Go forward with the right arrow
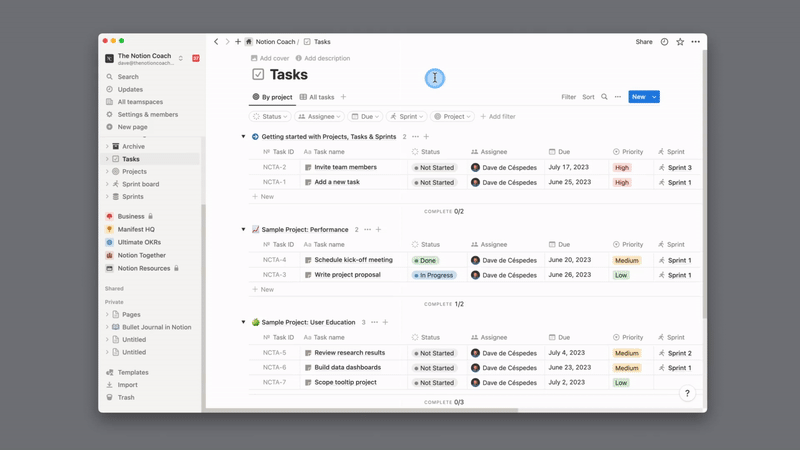Screen dimensions: 800x450 (x=228, y=42)
